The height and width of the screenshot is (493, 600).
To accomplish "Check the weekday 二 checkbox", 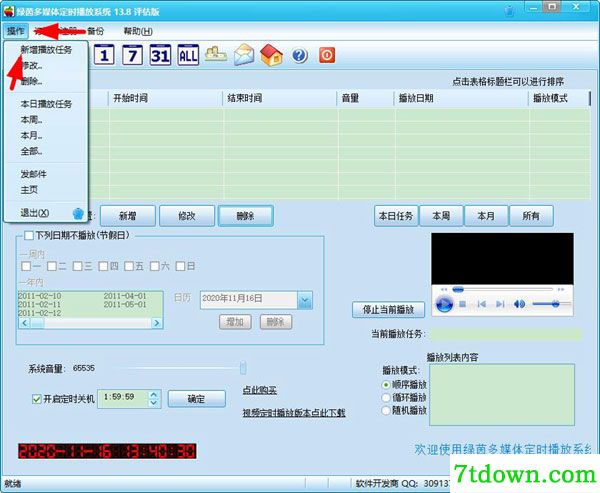I will [52, 266].
